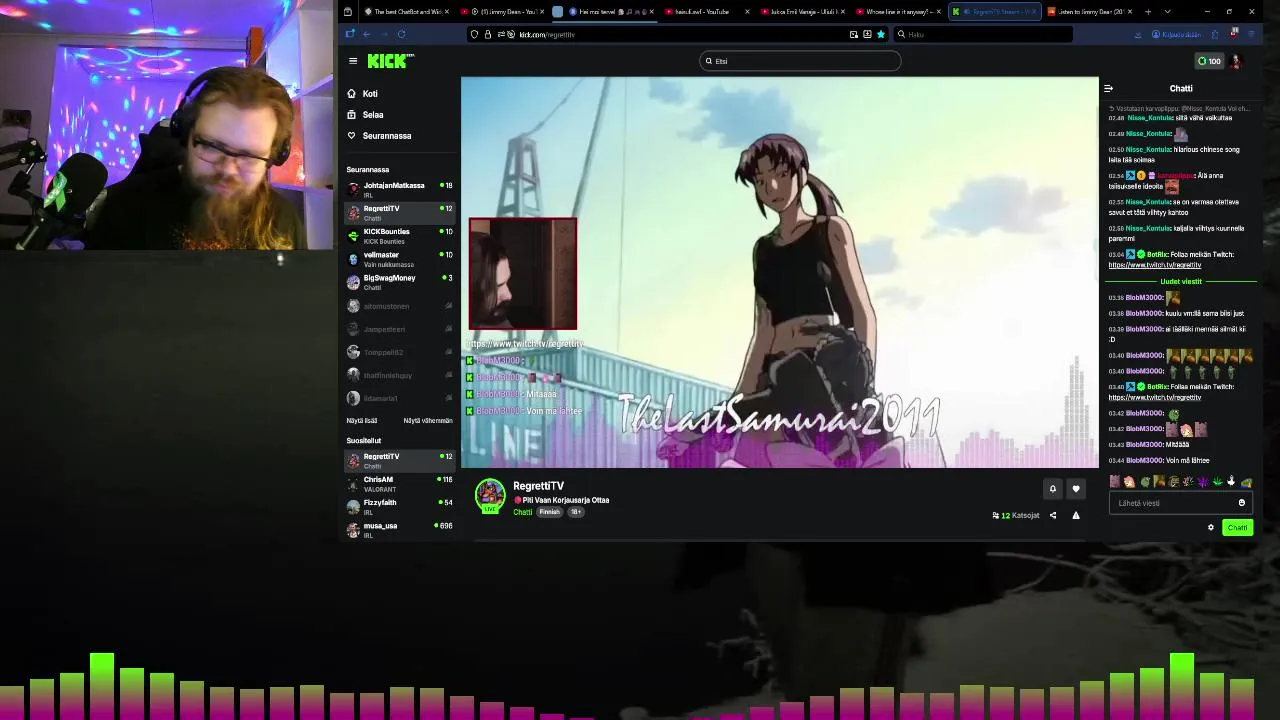Click the Finnish language tag
This screenshot has height=720, width=1280.
550,512
